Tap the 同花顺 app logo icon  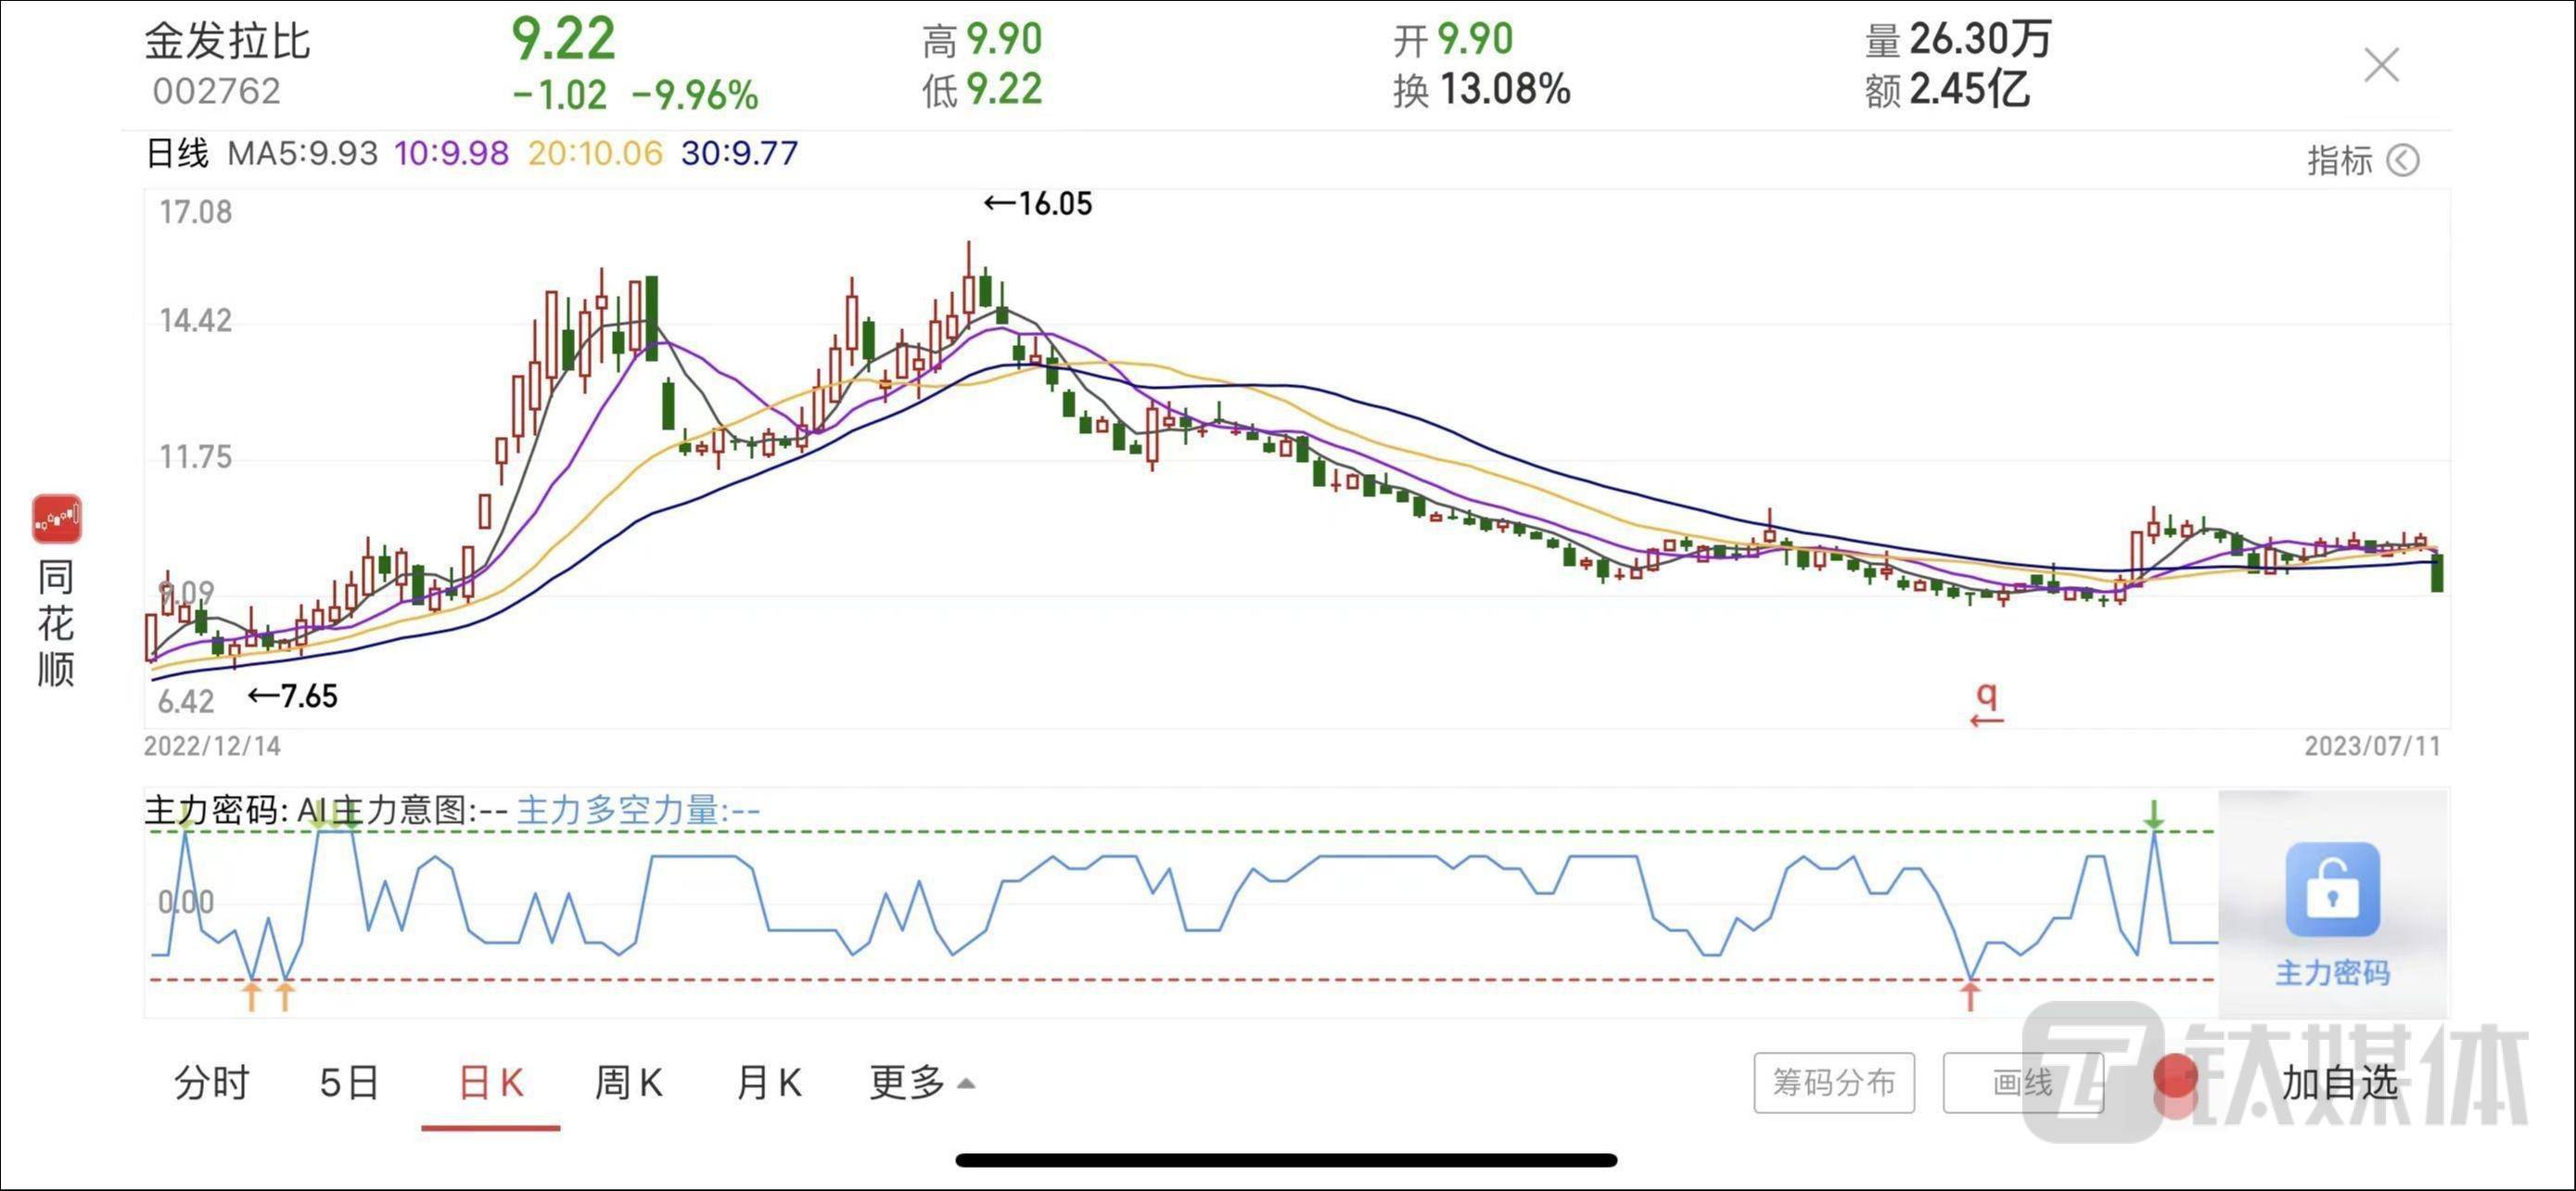point(56,518)
